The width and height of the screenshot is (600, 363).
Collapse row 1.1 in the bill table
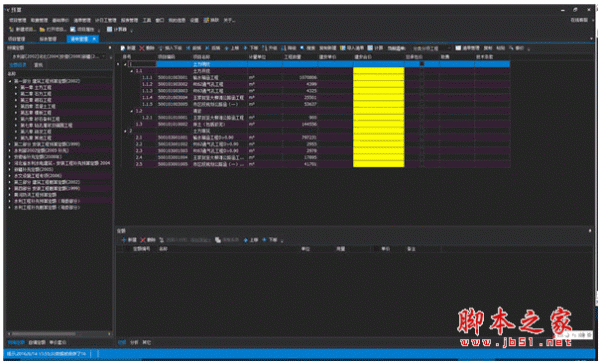(x=132, y=71)
